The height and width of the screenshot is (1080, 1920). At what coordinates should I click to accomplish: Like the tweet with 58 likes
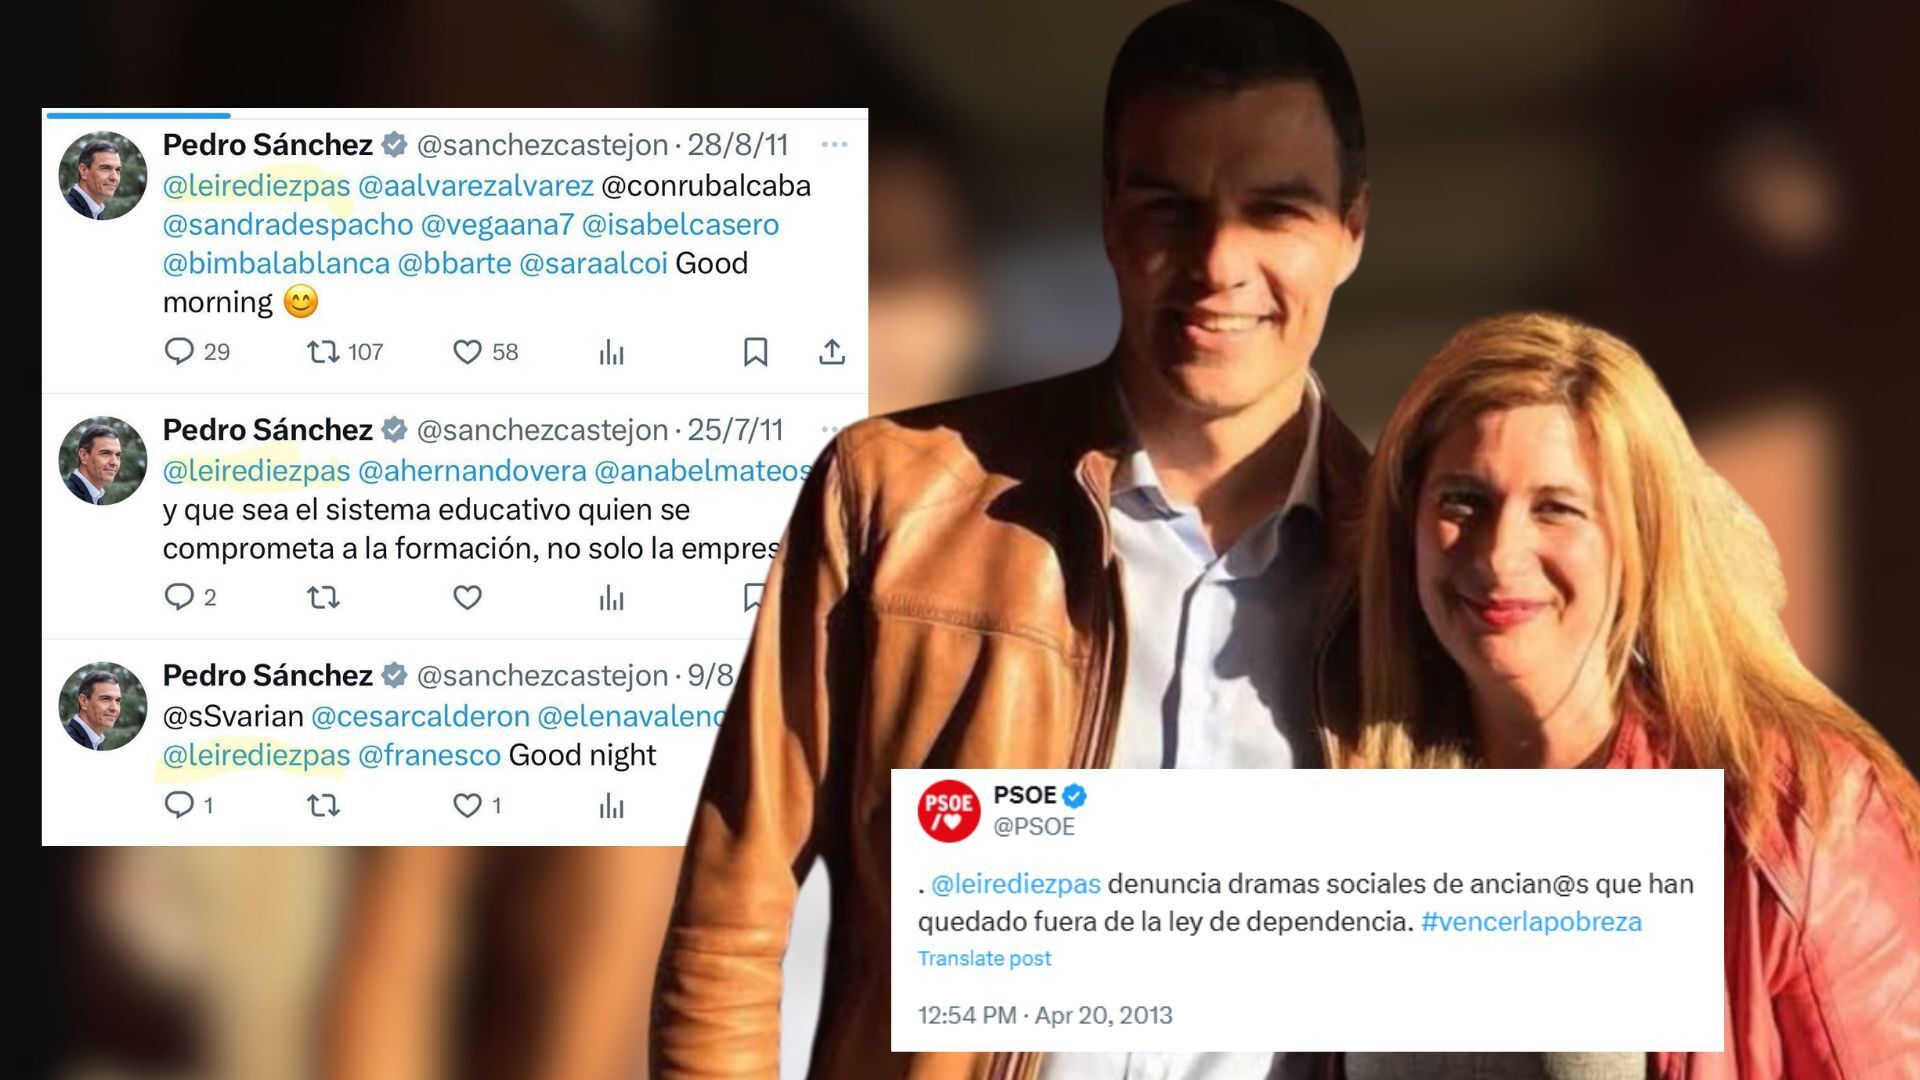(x=485, y=352)
